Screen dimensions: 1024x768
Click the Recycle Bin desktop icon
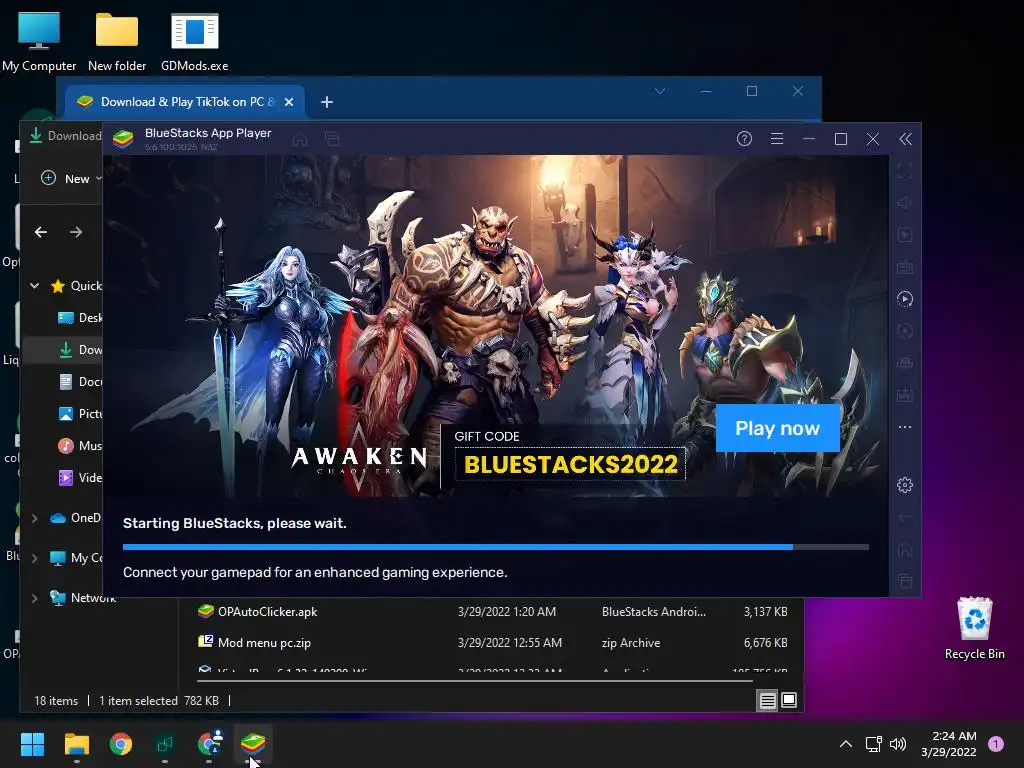click(974, 628)
